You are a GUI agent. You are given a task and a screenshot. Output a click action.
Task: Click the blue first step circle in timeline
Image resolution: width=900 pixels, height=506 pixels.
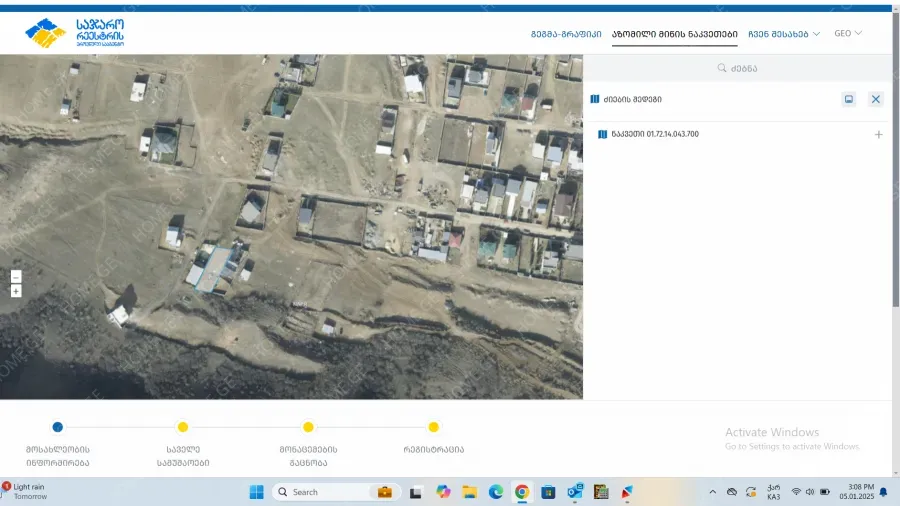tap(58, 427)
